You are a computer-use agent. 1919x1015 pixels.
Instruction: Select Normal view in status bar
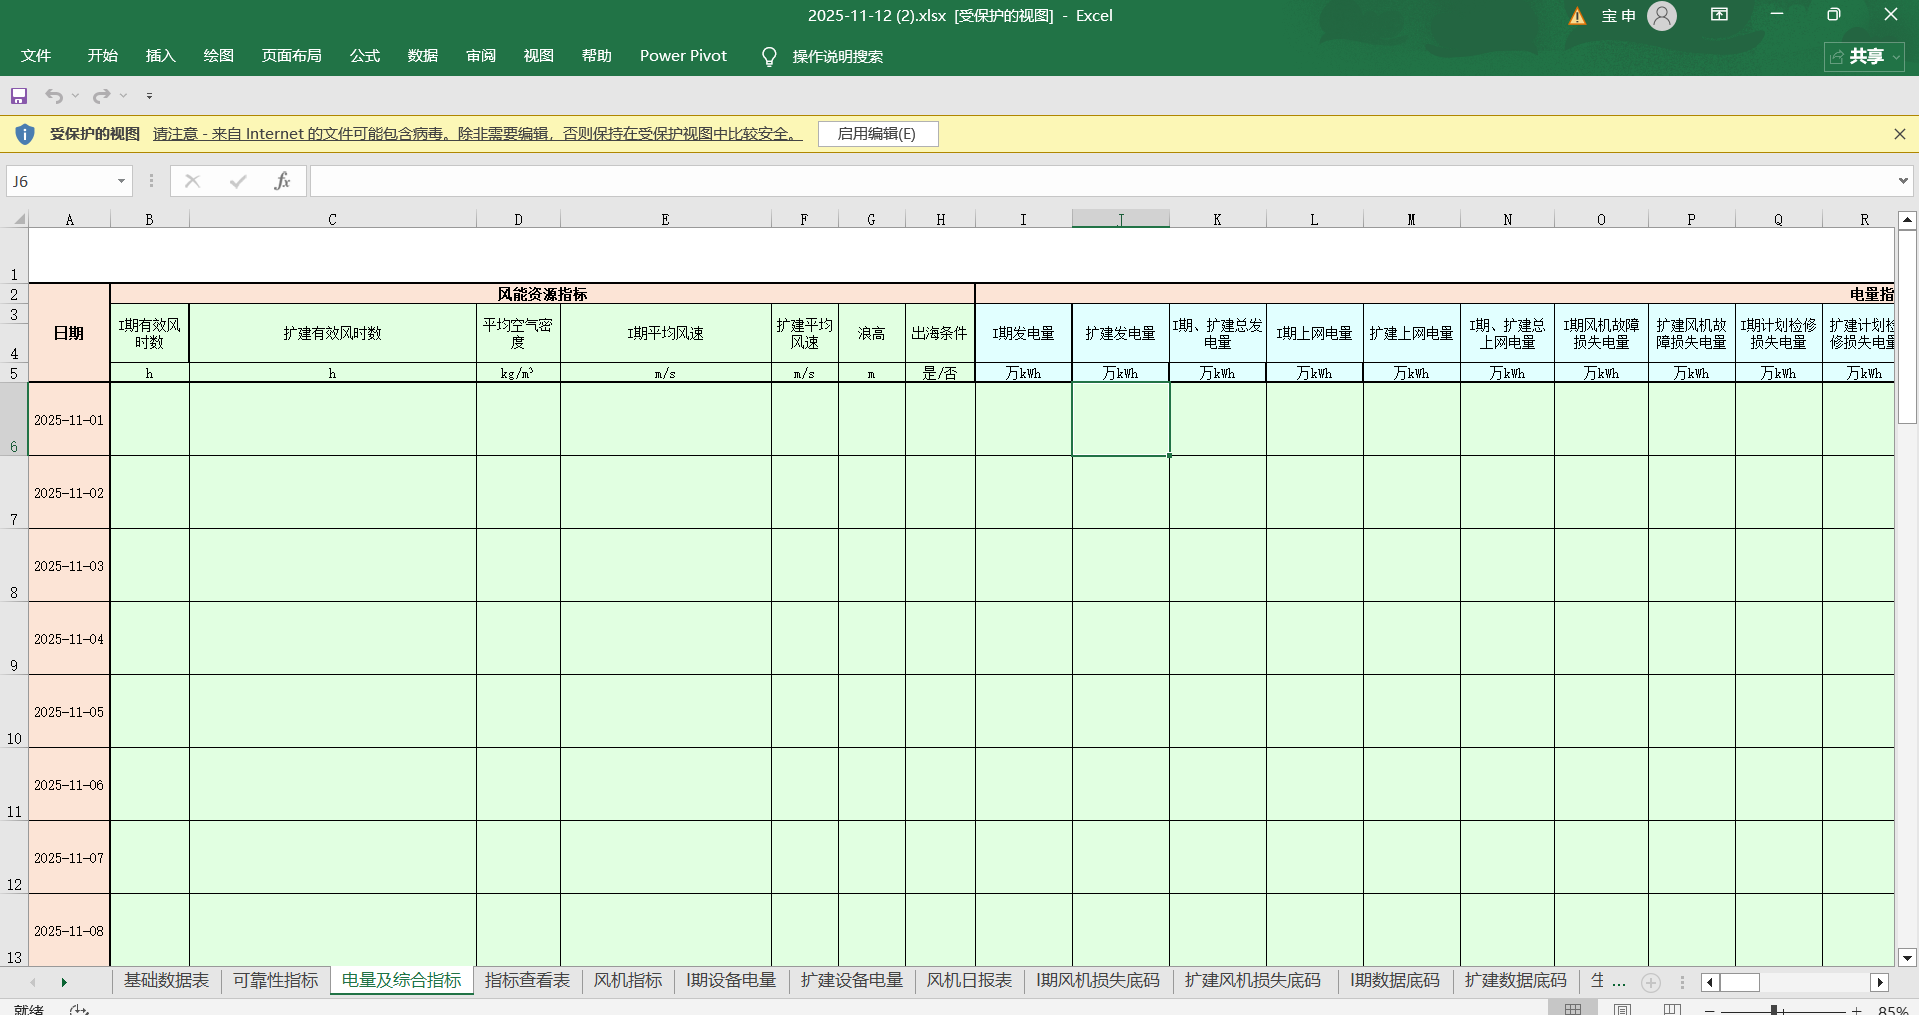coord(1573,1009)
